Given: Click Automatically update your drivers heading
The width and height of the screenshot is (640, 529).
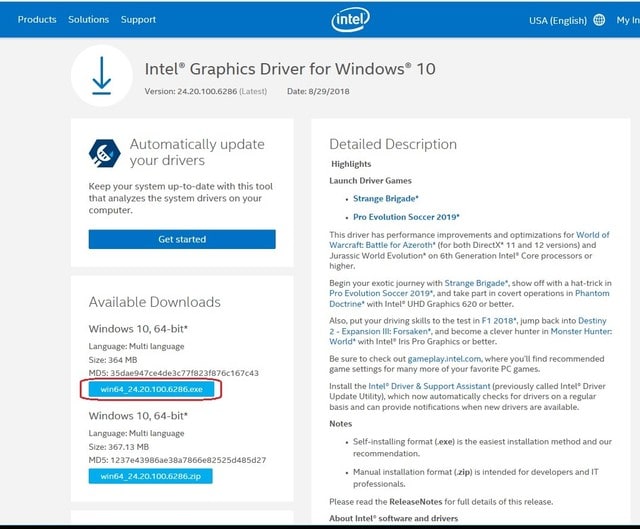Looking at the screenshot, I should [x=197, y=152].
